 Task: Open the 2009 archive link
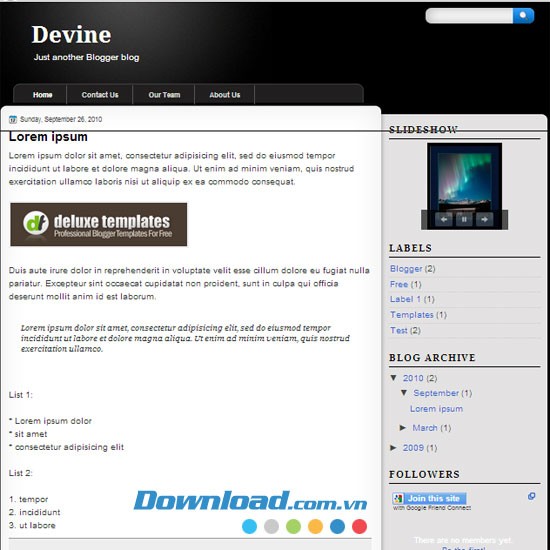point(413,448)
